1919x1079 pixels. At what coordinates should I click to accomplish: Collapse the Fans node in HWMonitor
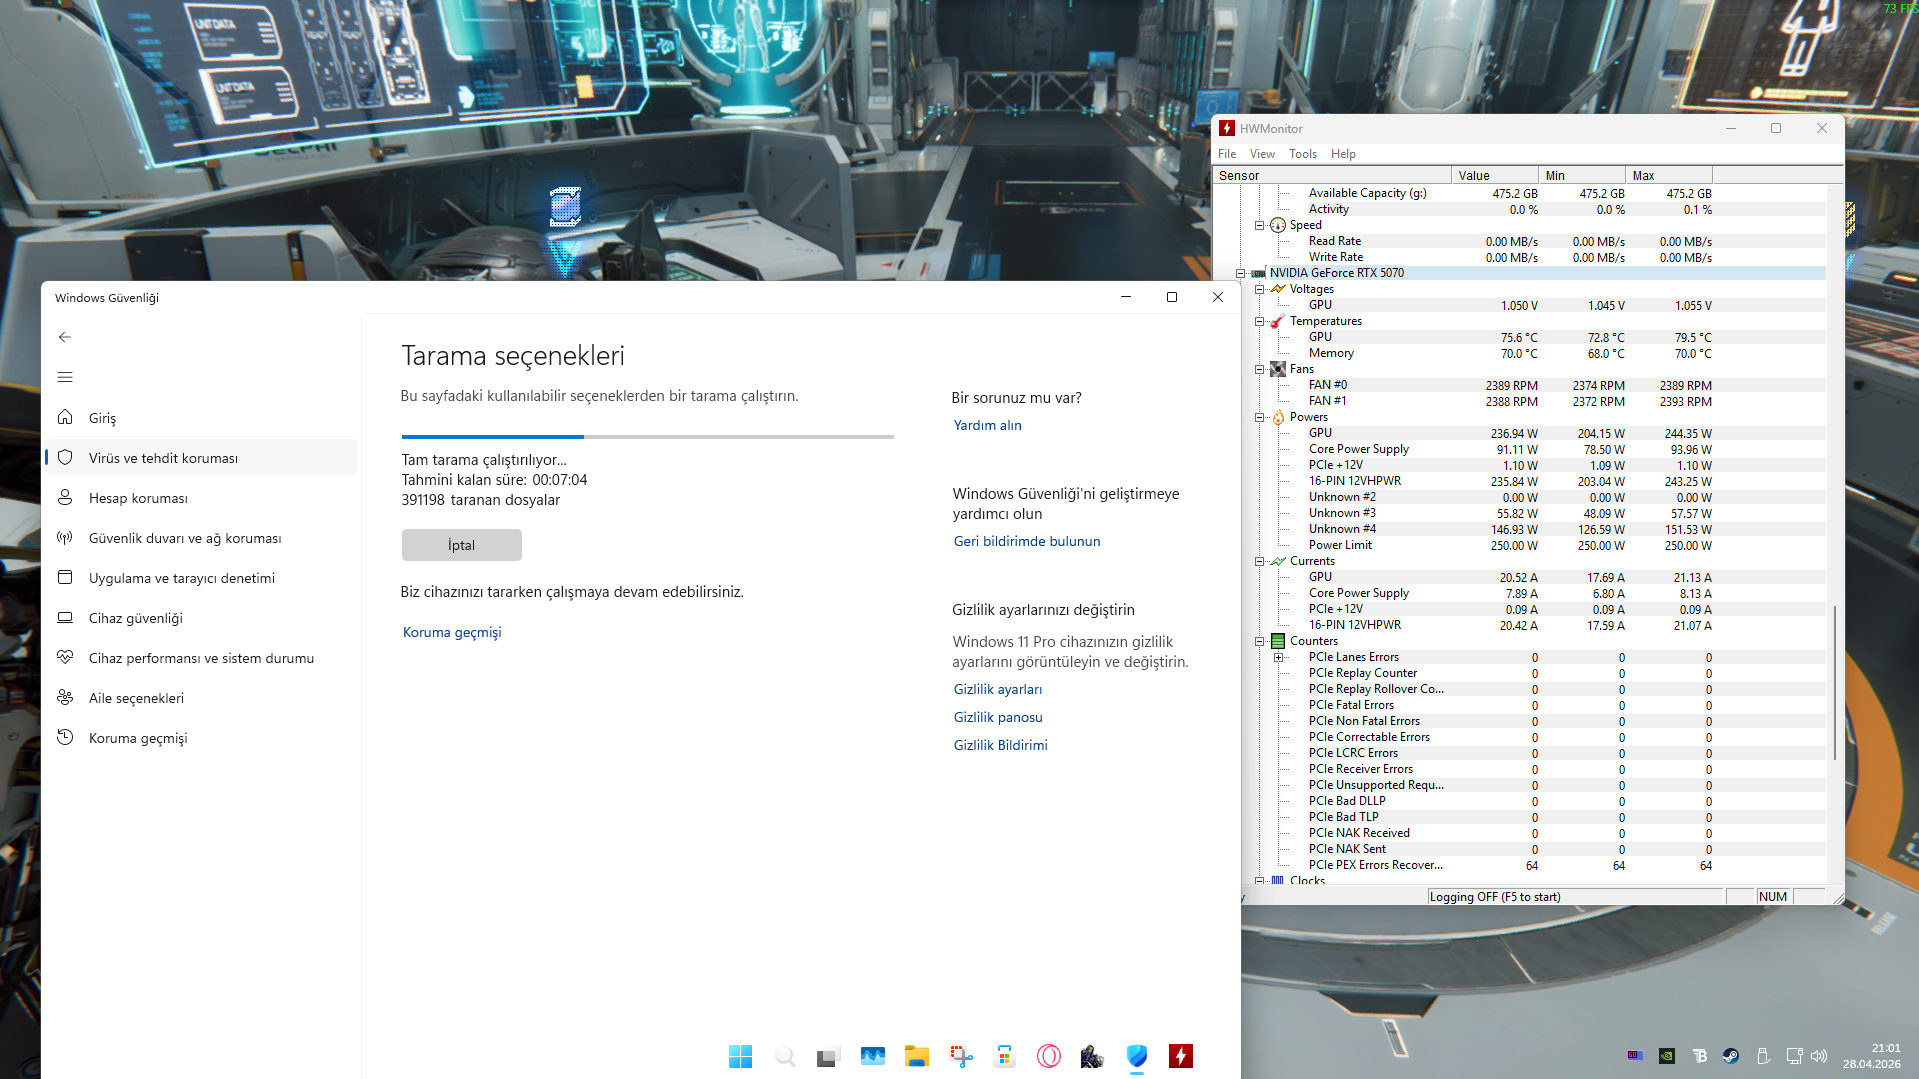[x=1259, y=369]
